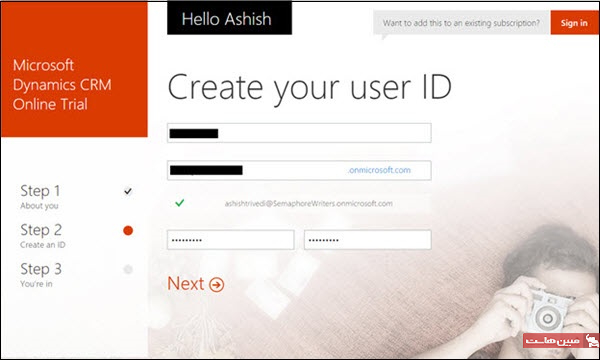The width and height of the screenshot is (600, 360).
Task: Click the red logo watermark at bottom right
Action: pyautogui.click(x=560, y=340)
